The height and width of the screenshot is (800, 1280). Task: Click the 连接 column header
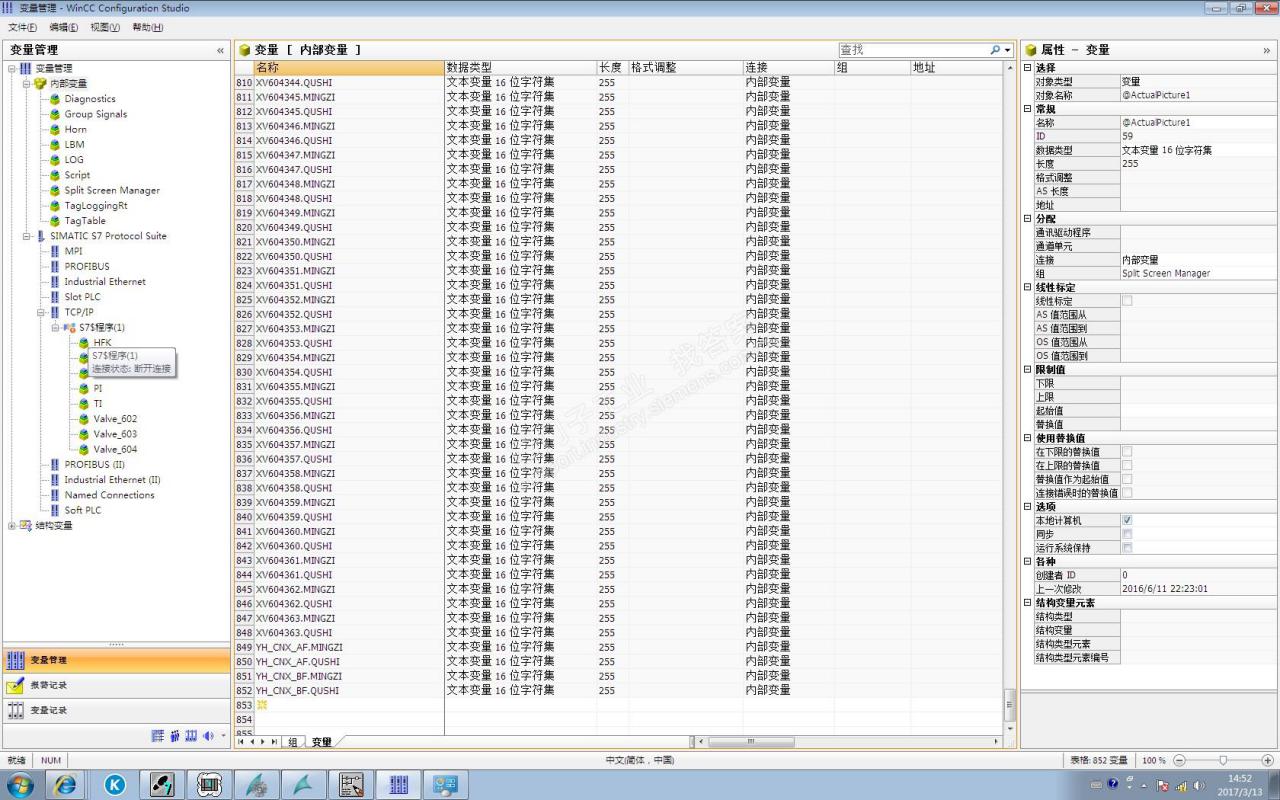[788, 67]
